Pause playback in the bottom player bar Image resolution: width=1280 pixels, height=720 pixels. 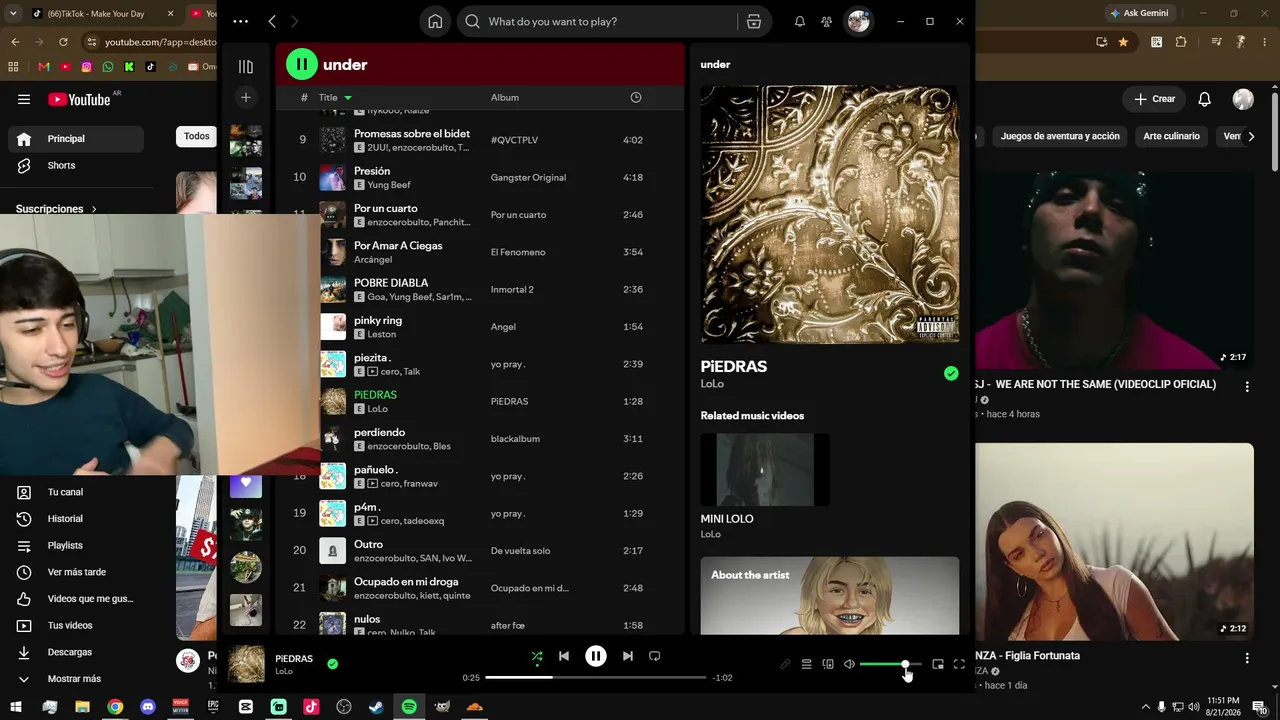pyautogui.click(x=596, y=656)
